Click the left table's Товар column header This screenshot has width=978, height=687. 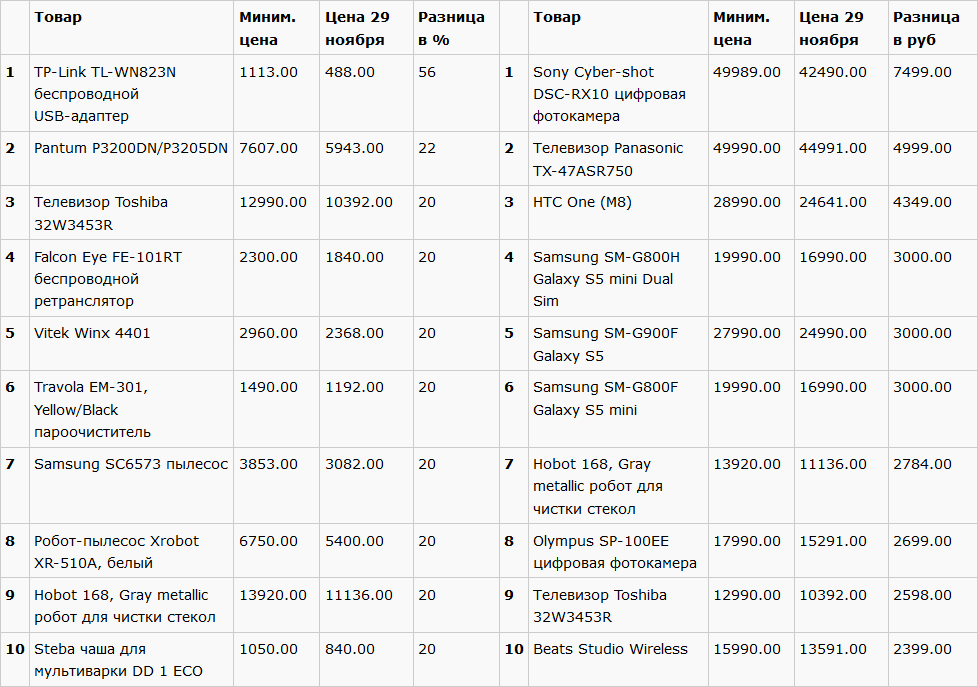pos(58,17)
